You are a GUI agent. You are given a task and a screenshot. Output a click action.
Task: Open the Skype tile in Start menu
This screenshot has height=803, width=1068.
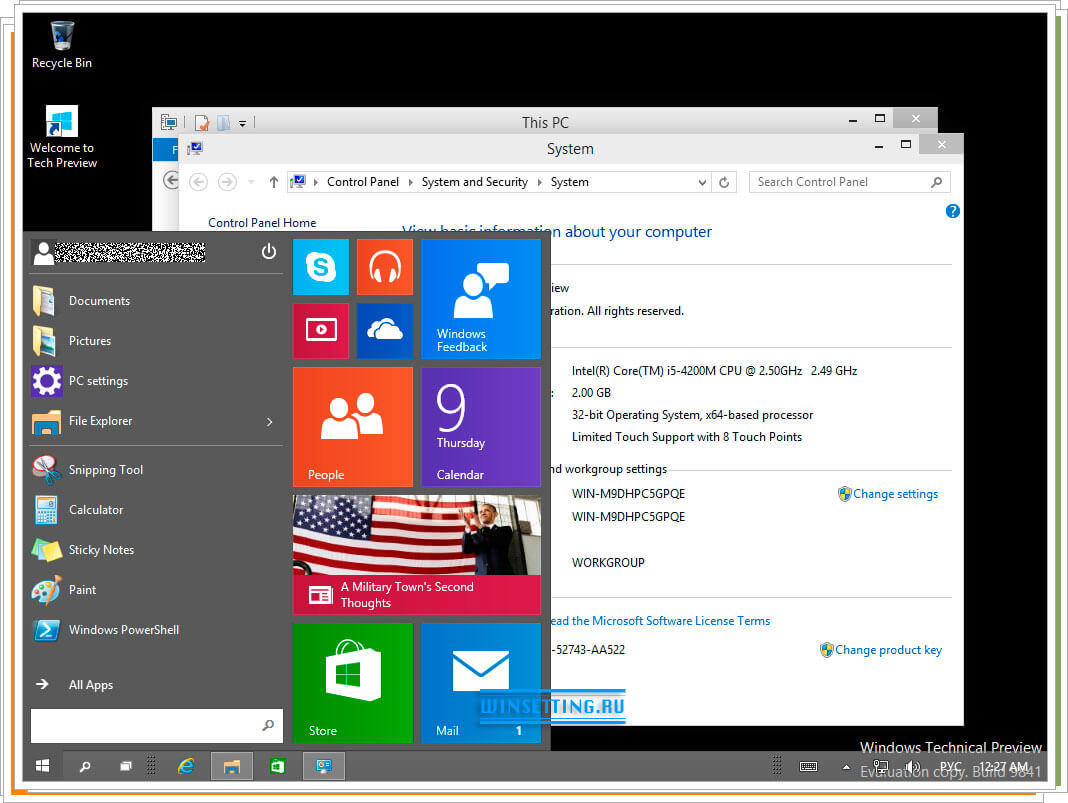click(x=320, y=267)
